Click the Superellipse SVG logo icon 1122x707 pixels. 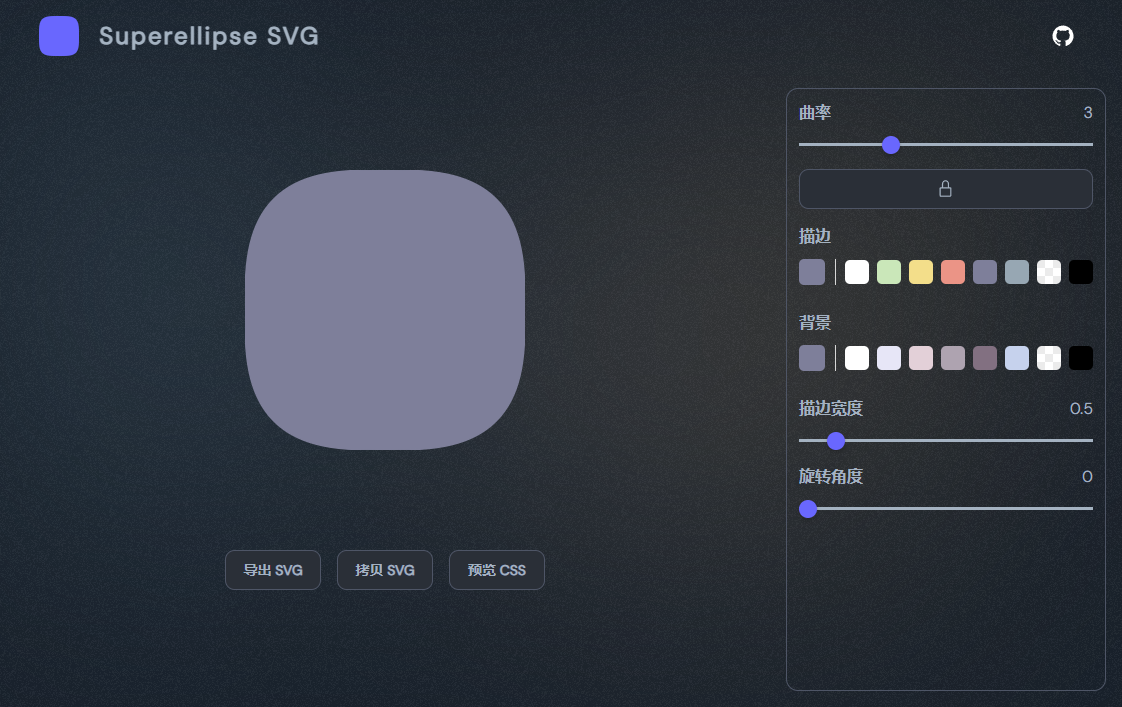pos(59,36)
